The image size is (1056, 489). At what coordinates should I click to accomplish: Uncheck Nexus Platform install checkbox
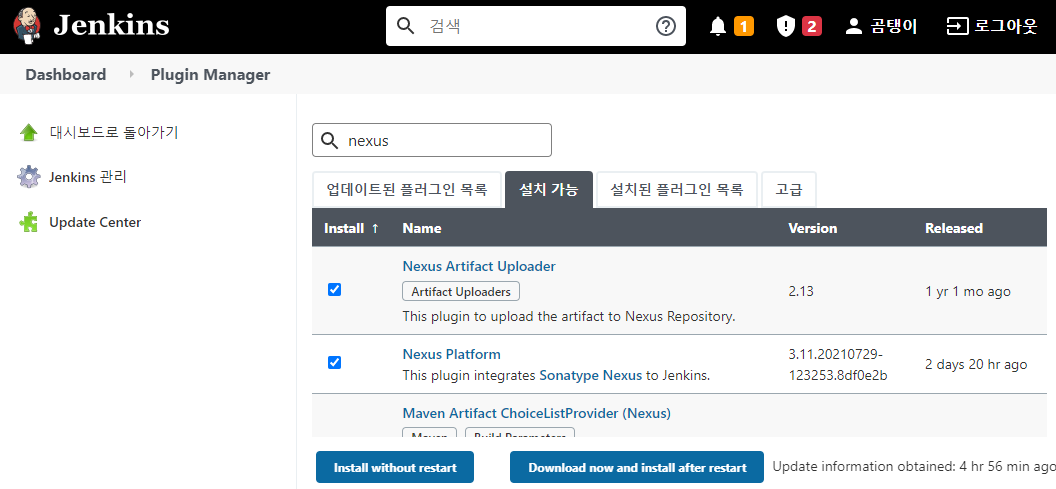click(x=334, y=363)
